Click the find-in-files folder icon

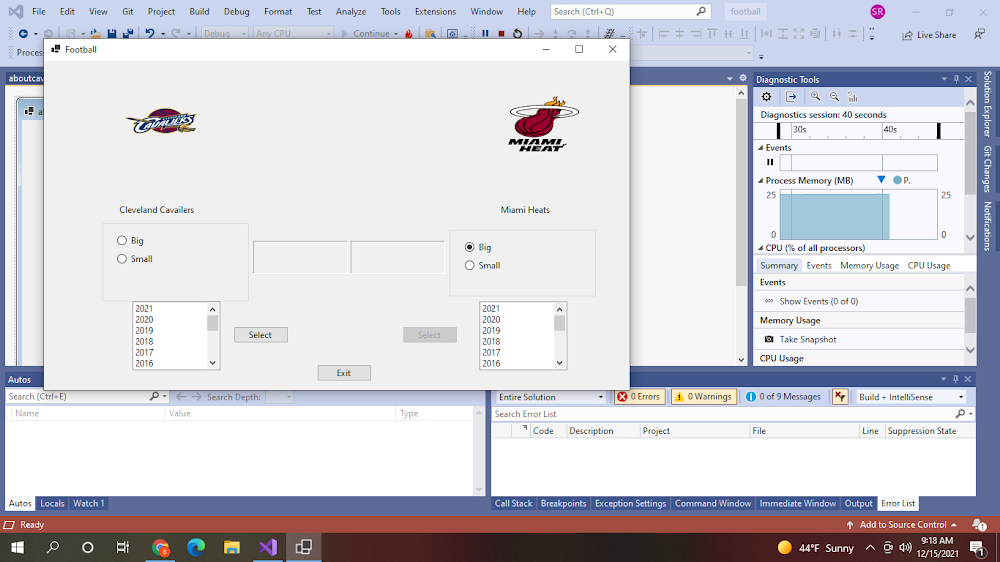pos(430,34)
